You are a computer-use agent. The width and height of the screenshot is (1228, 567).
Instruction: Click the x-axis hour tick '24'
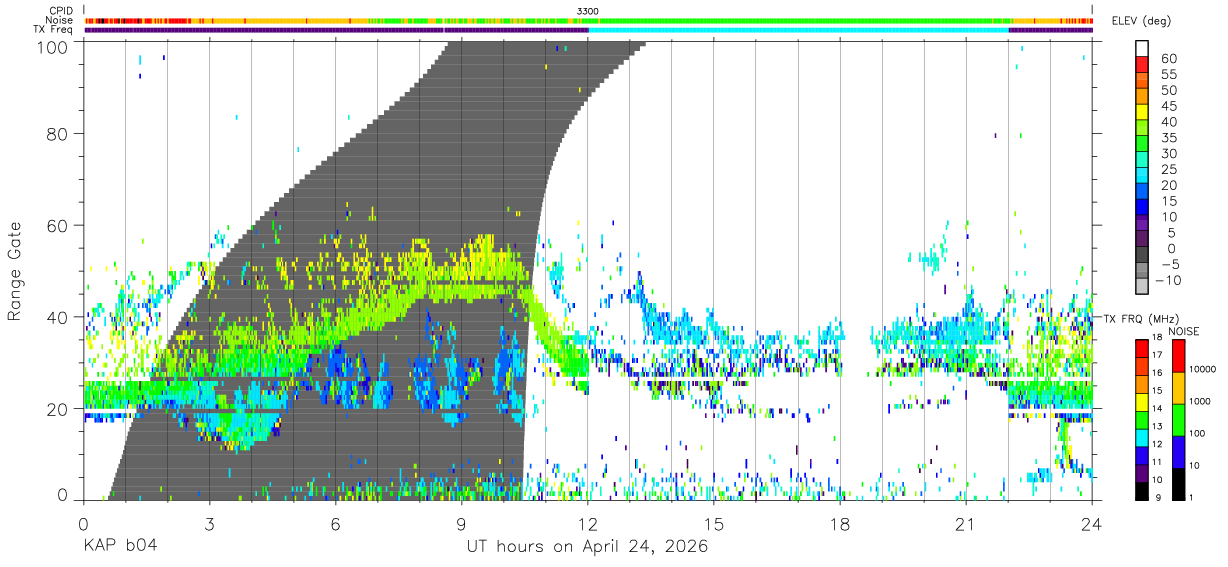1092,524
